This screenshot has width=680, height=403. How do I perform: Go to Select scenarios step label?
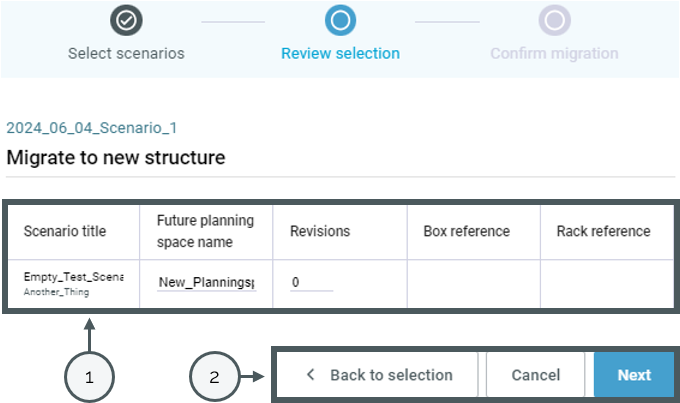tap(126, 53)
